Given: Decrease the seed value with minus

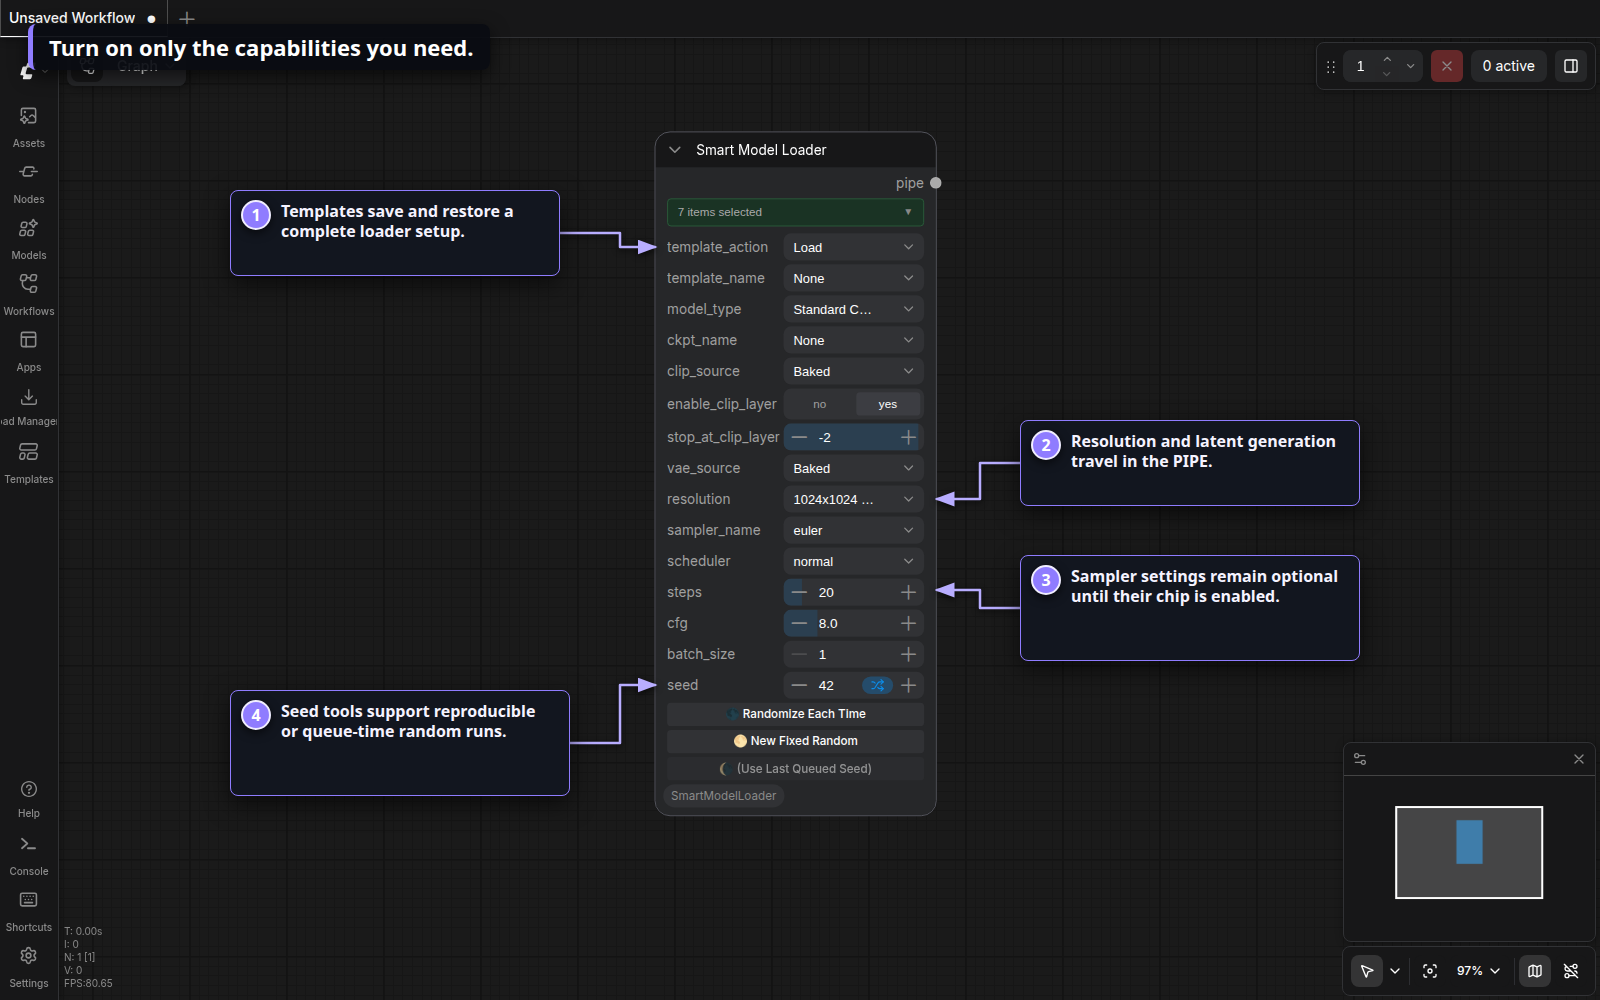Looking at the screenshot, I should 799,685.
